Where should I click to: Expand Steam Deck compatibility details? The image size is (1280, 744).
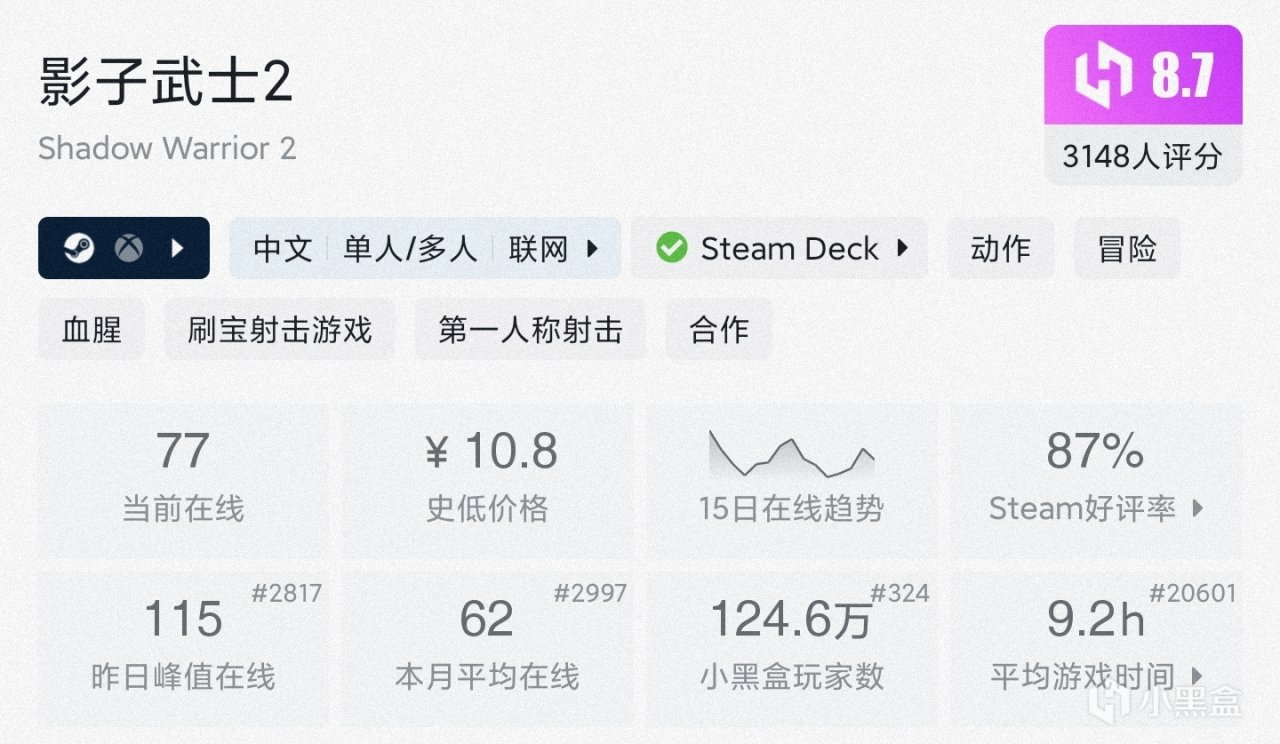tap(902, 248)
